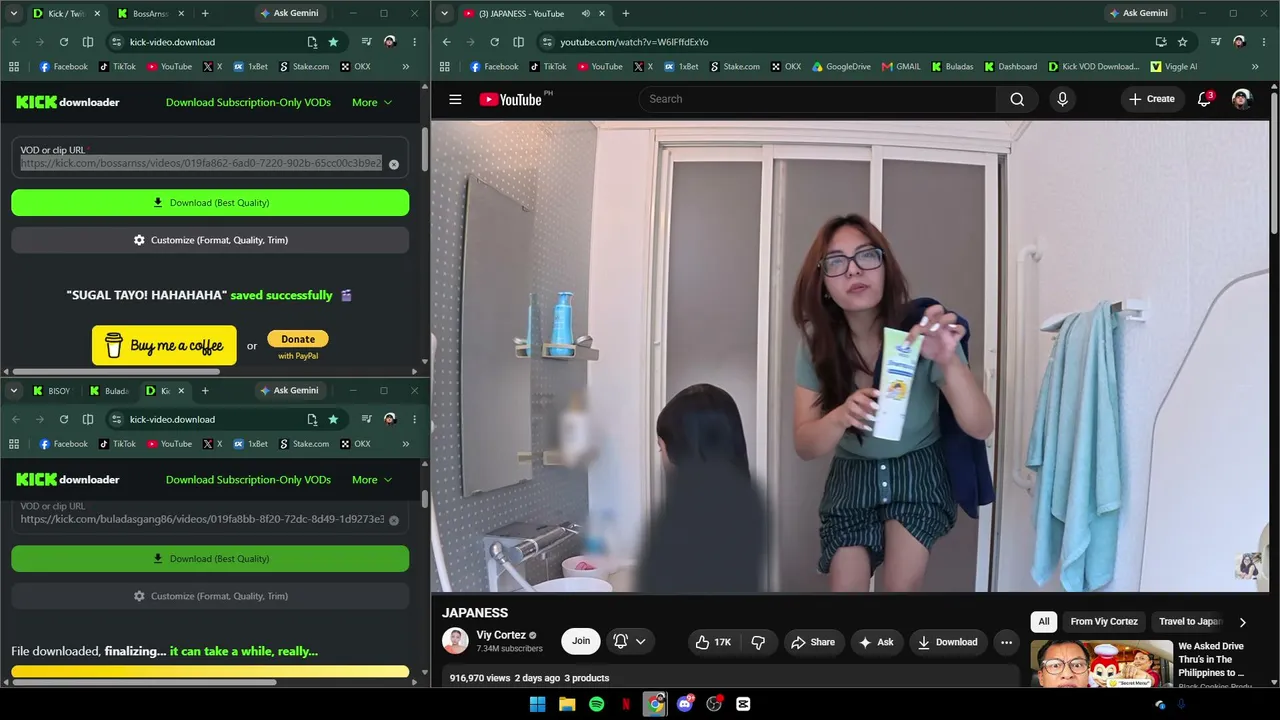
Task: Toggle side panel in top-left window toolbar
Action: click(x=88, y=42)
